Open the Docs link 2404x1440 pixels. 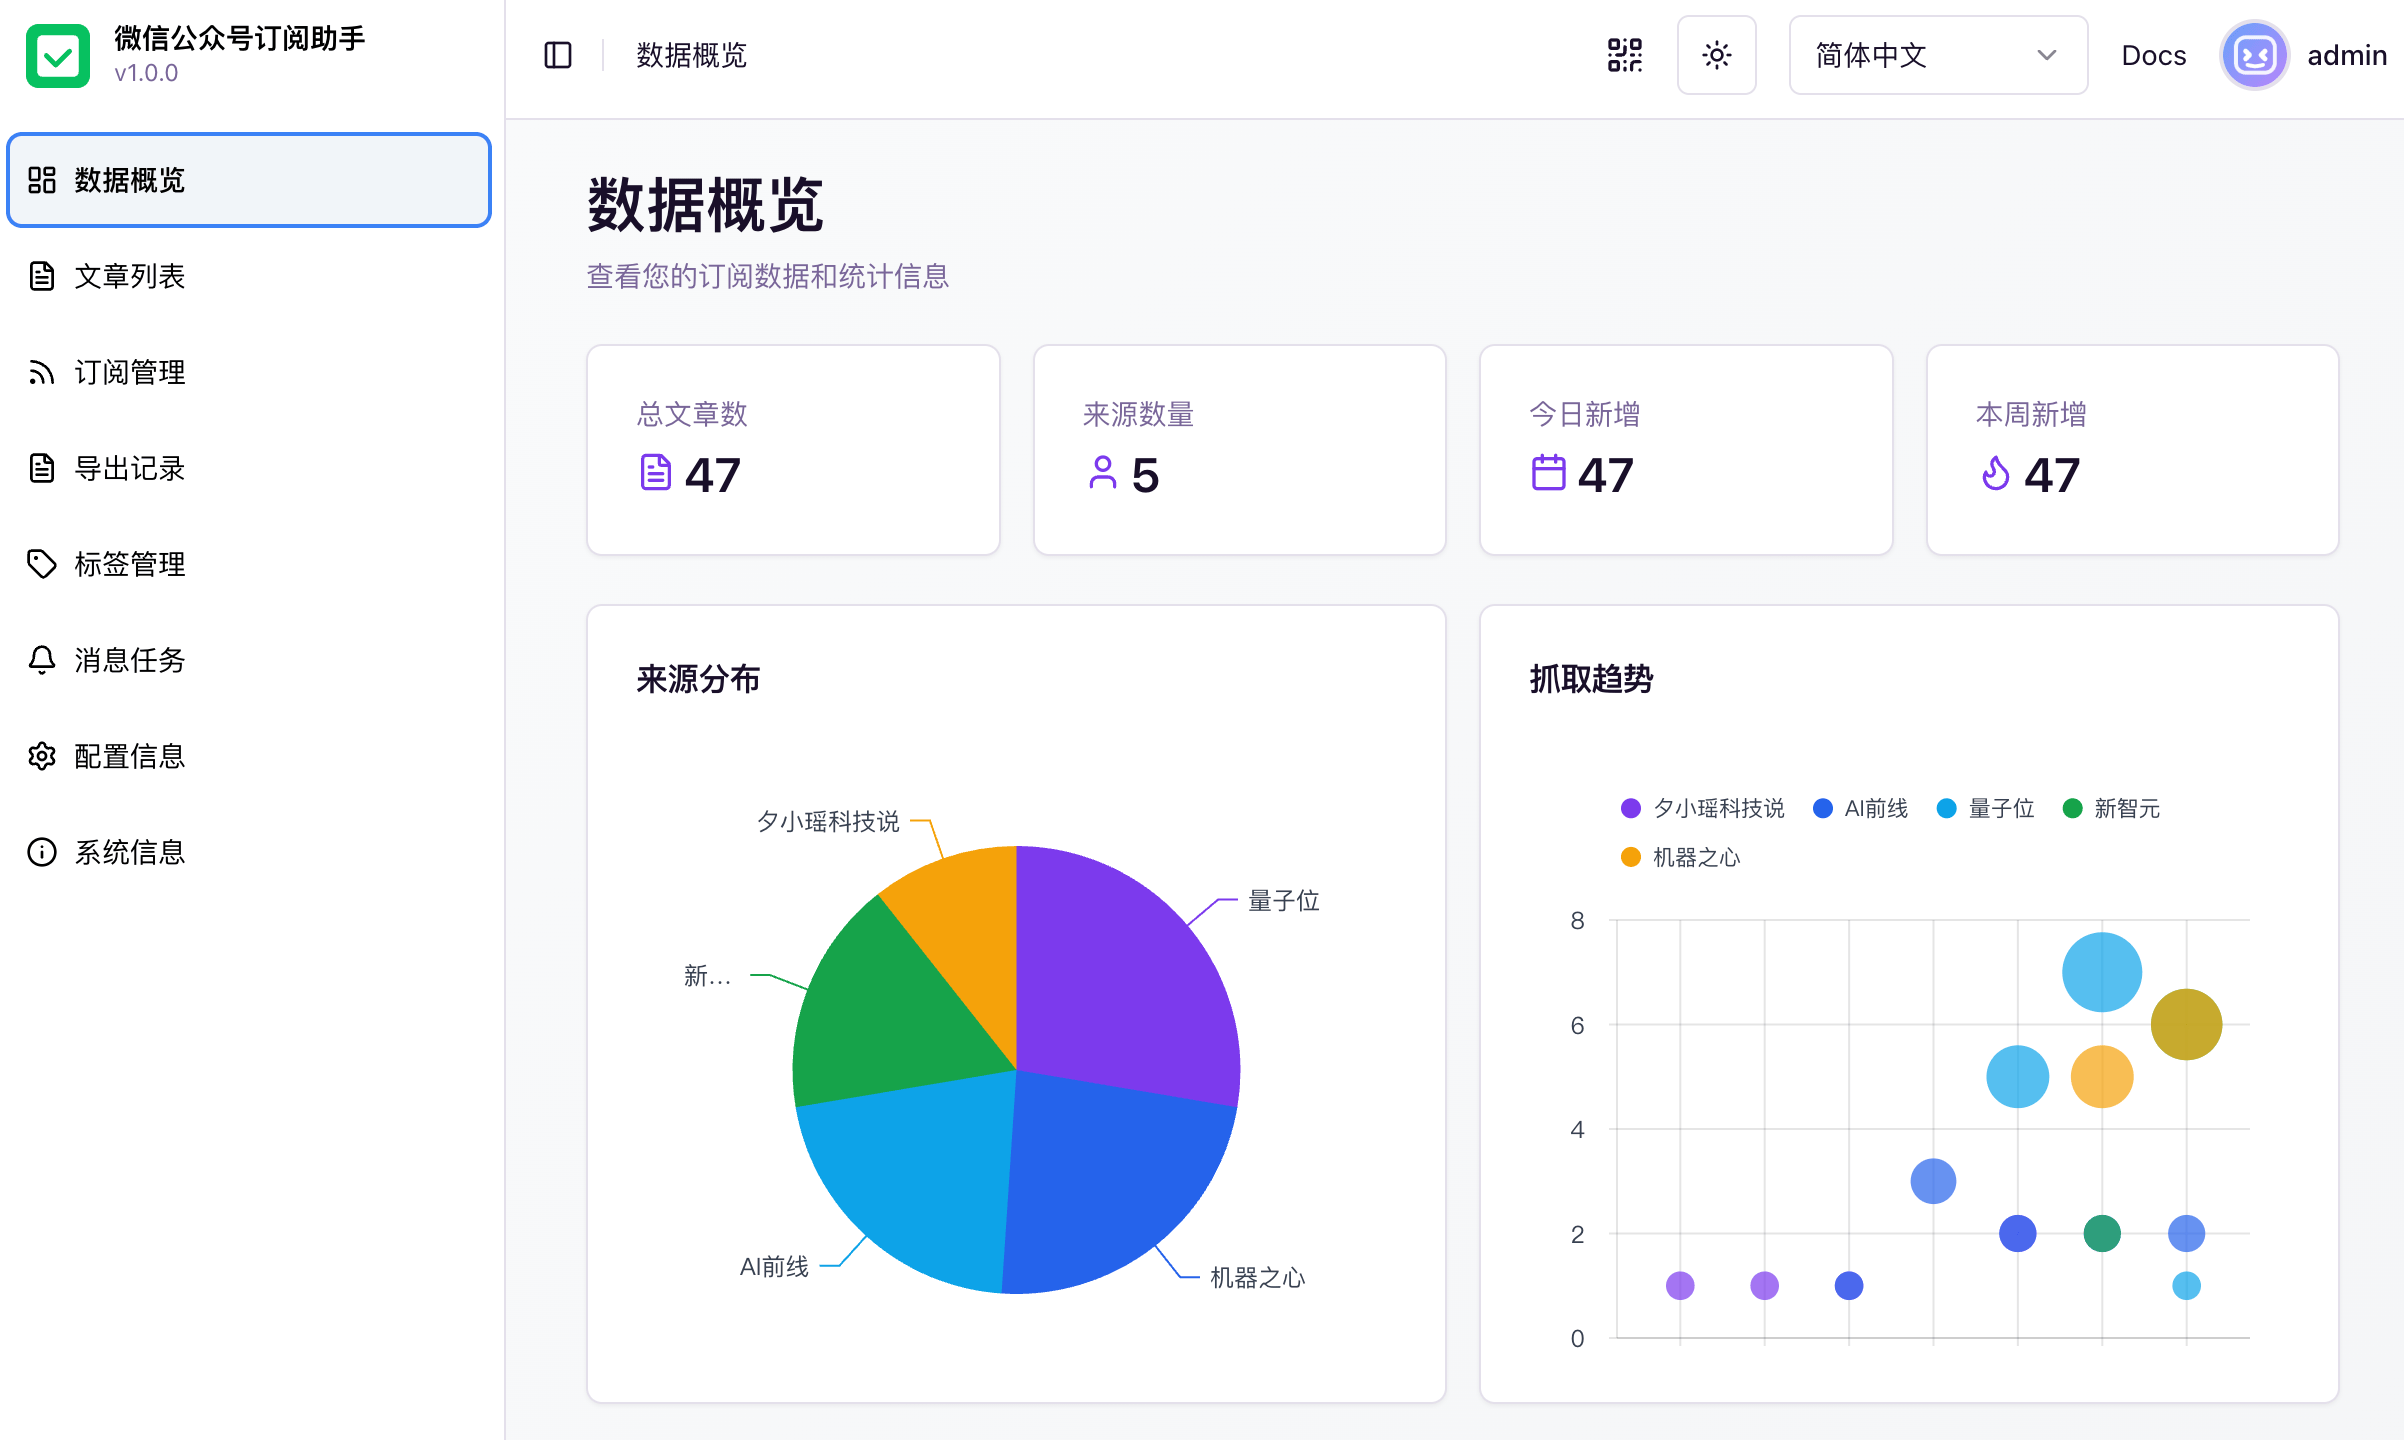tap(2153, 56)
